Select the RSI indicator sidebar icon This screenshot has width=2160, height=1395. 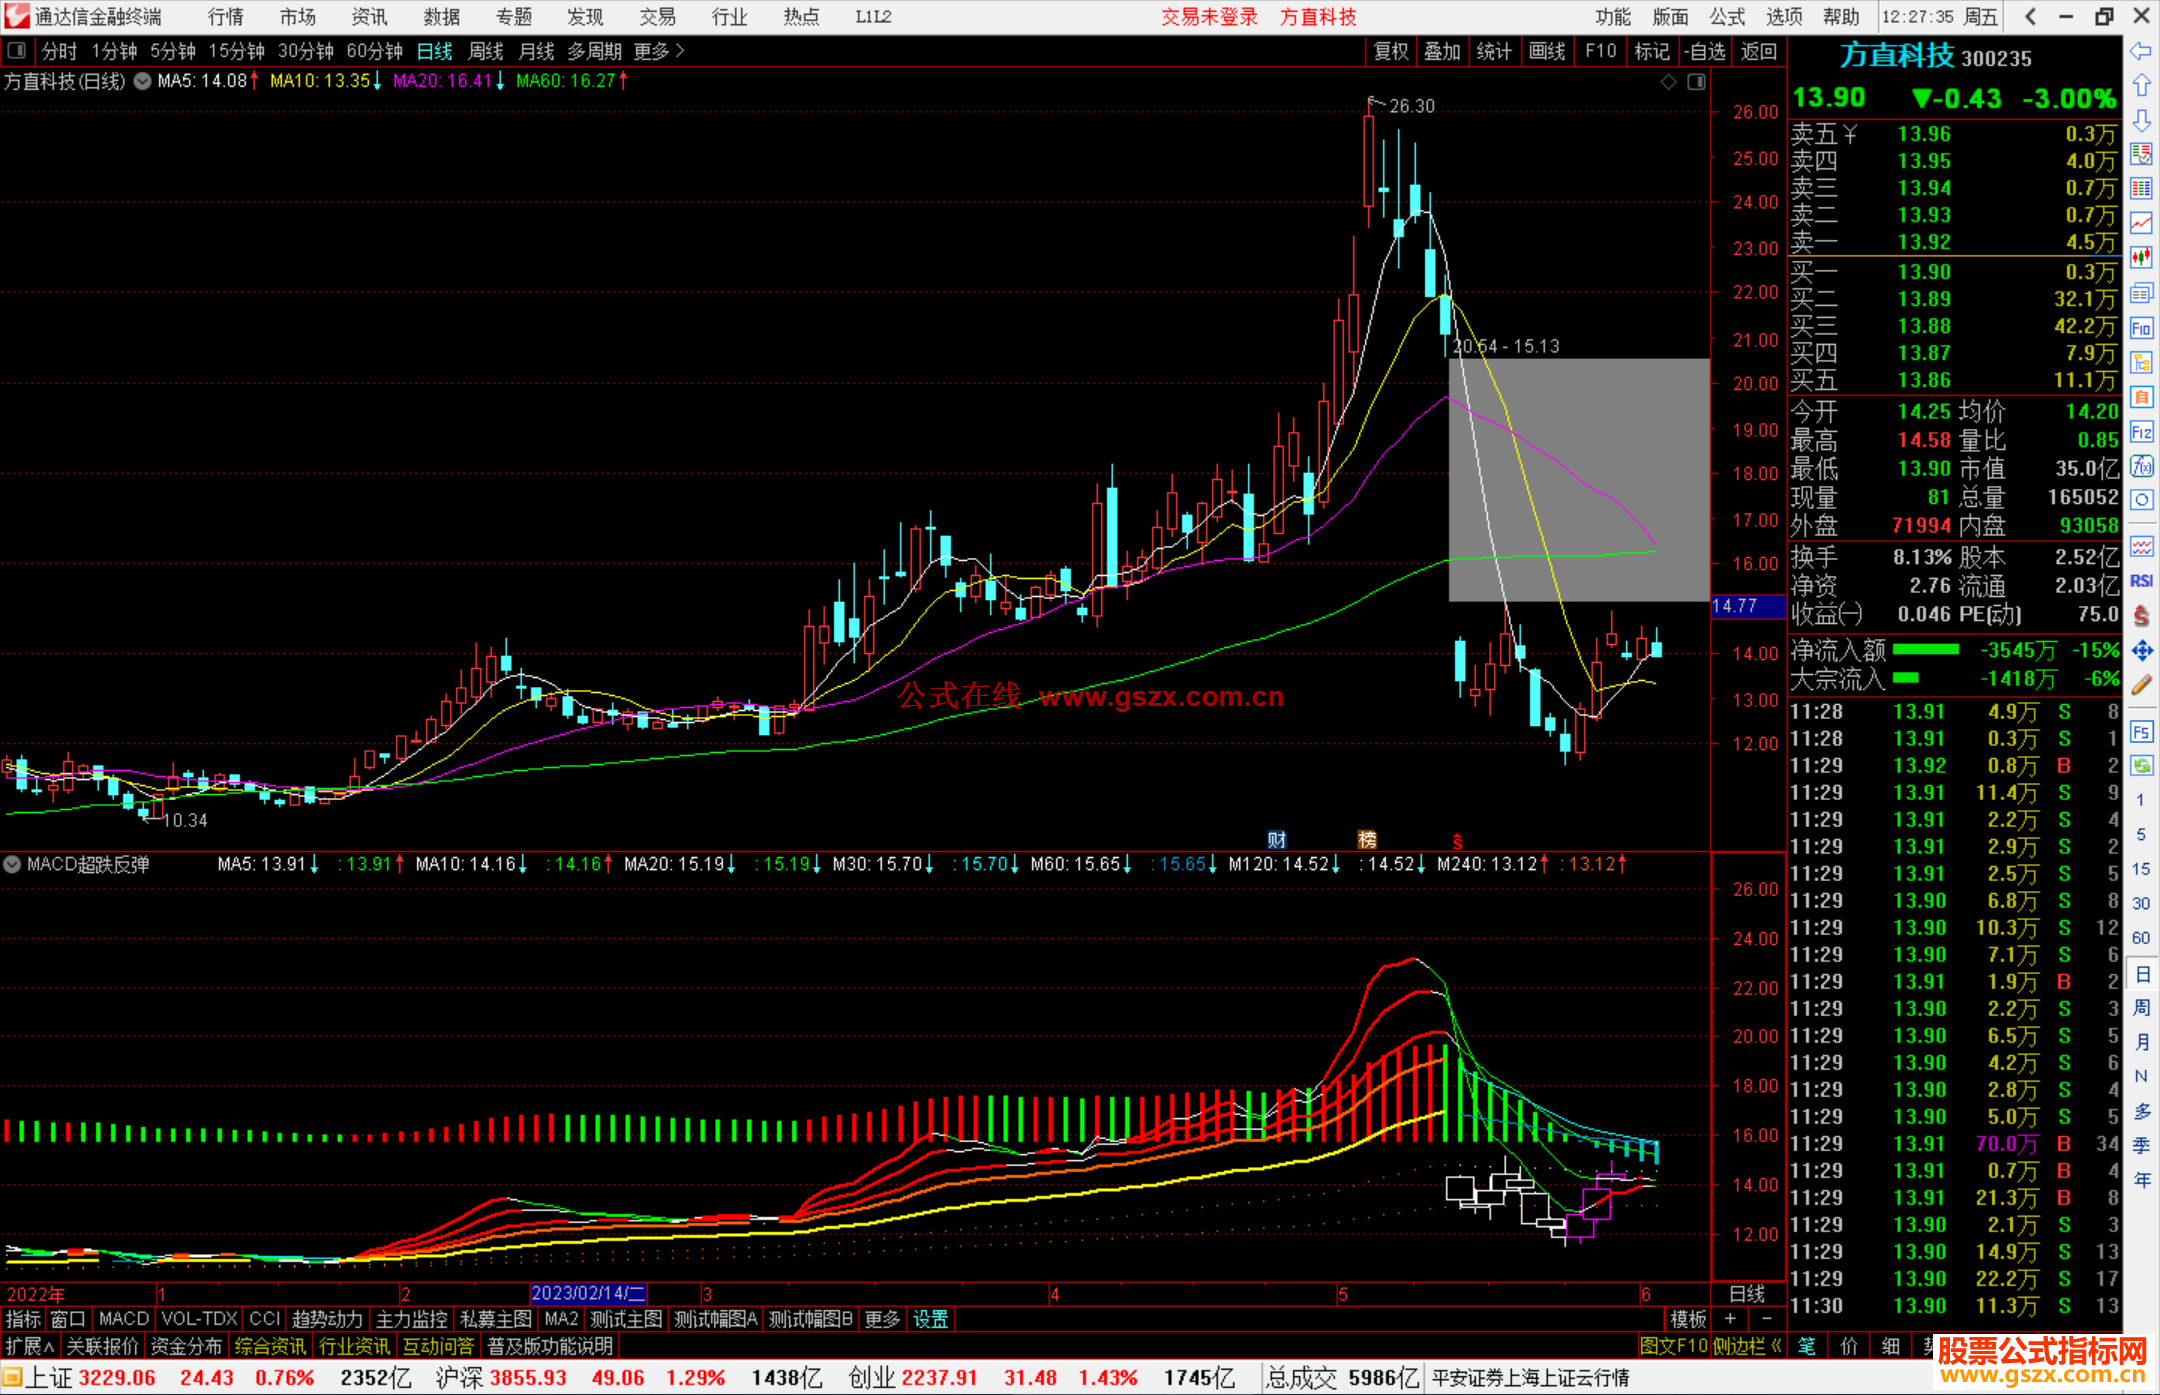click(x=2141, y=581)
